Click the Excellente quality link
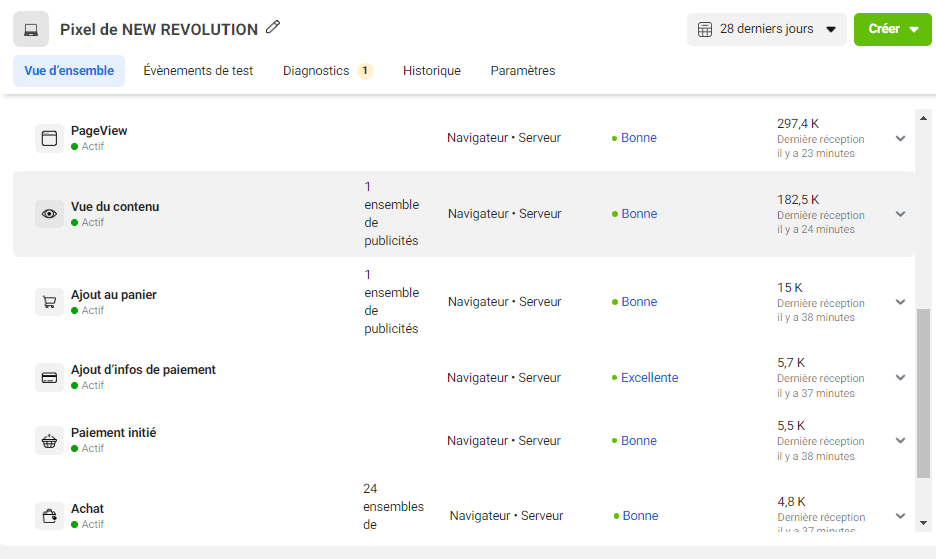936x559 pixels. coord(649,377)
